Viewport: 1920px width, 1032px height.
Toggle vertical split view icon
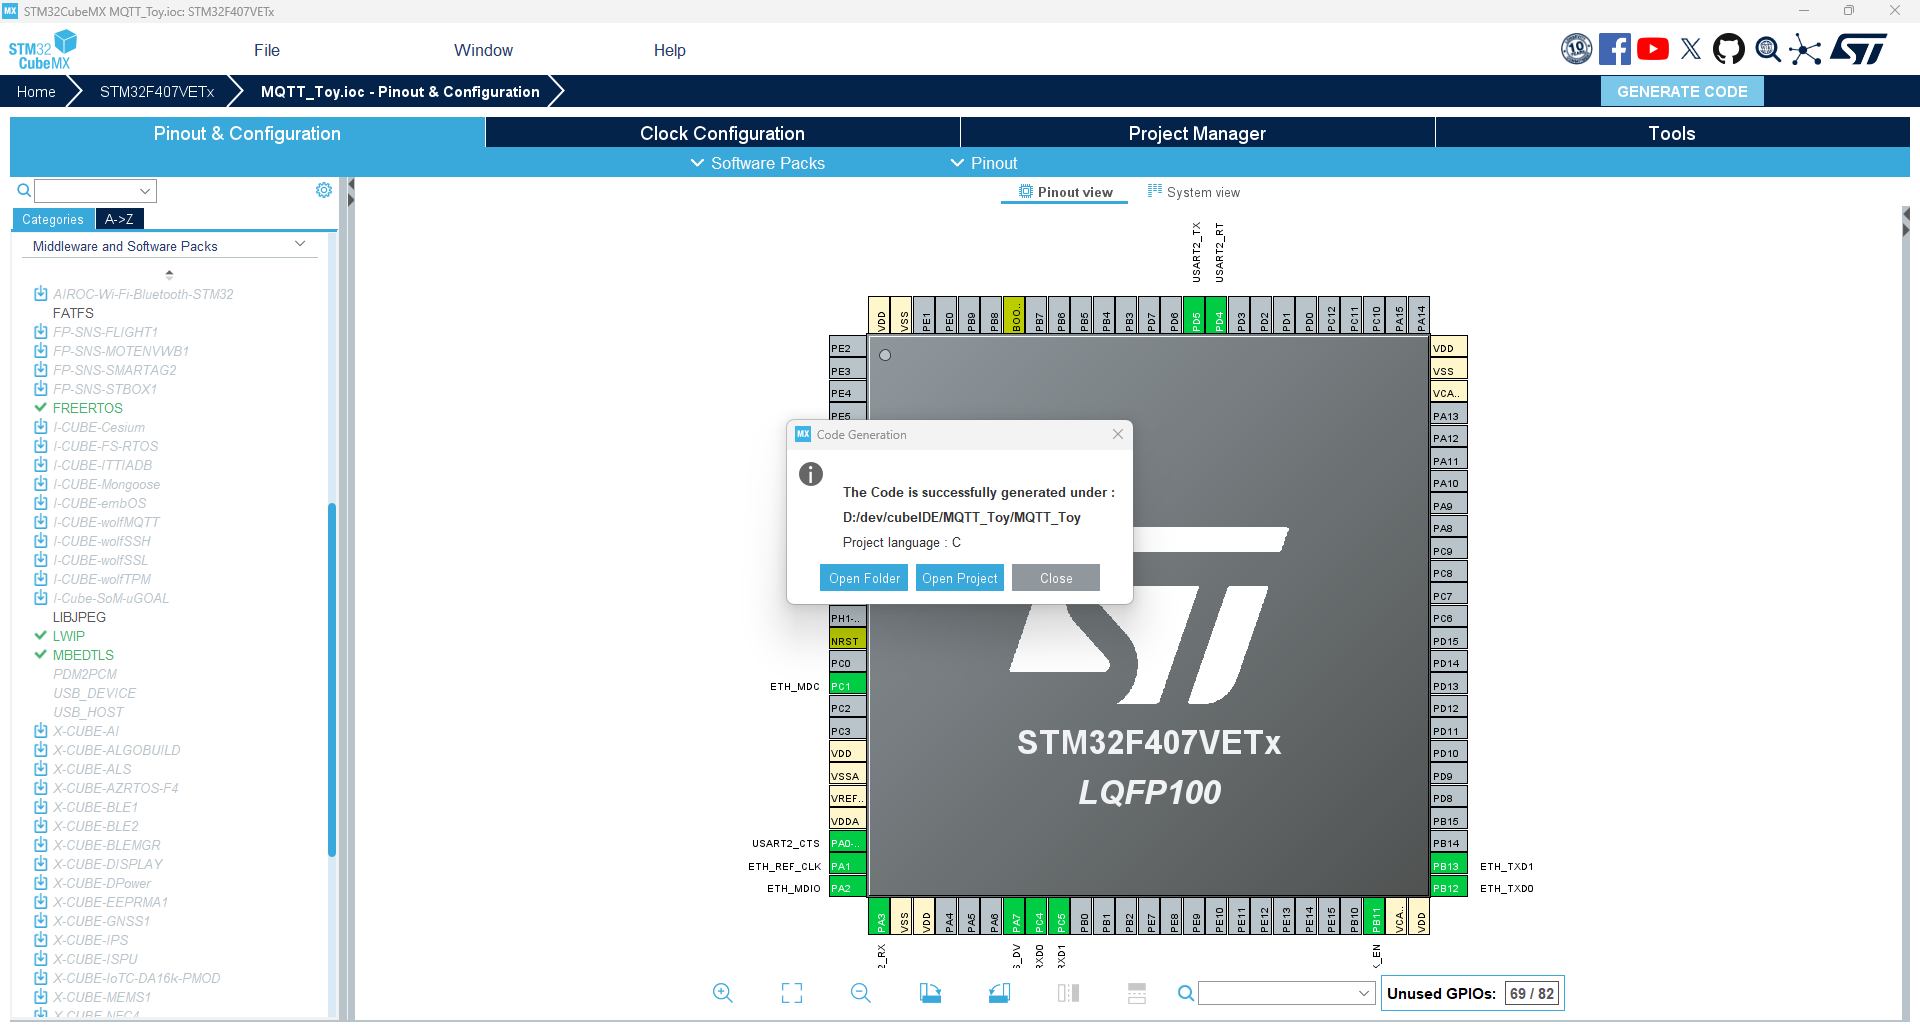1068,993
